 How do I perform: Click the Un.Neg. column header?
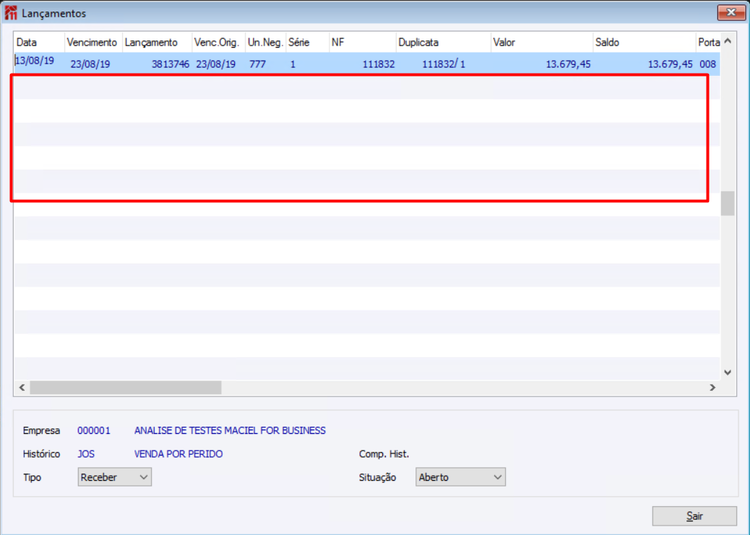(x=265, y=43)
